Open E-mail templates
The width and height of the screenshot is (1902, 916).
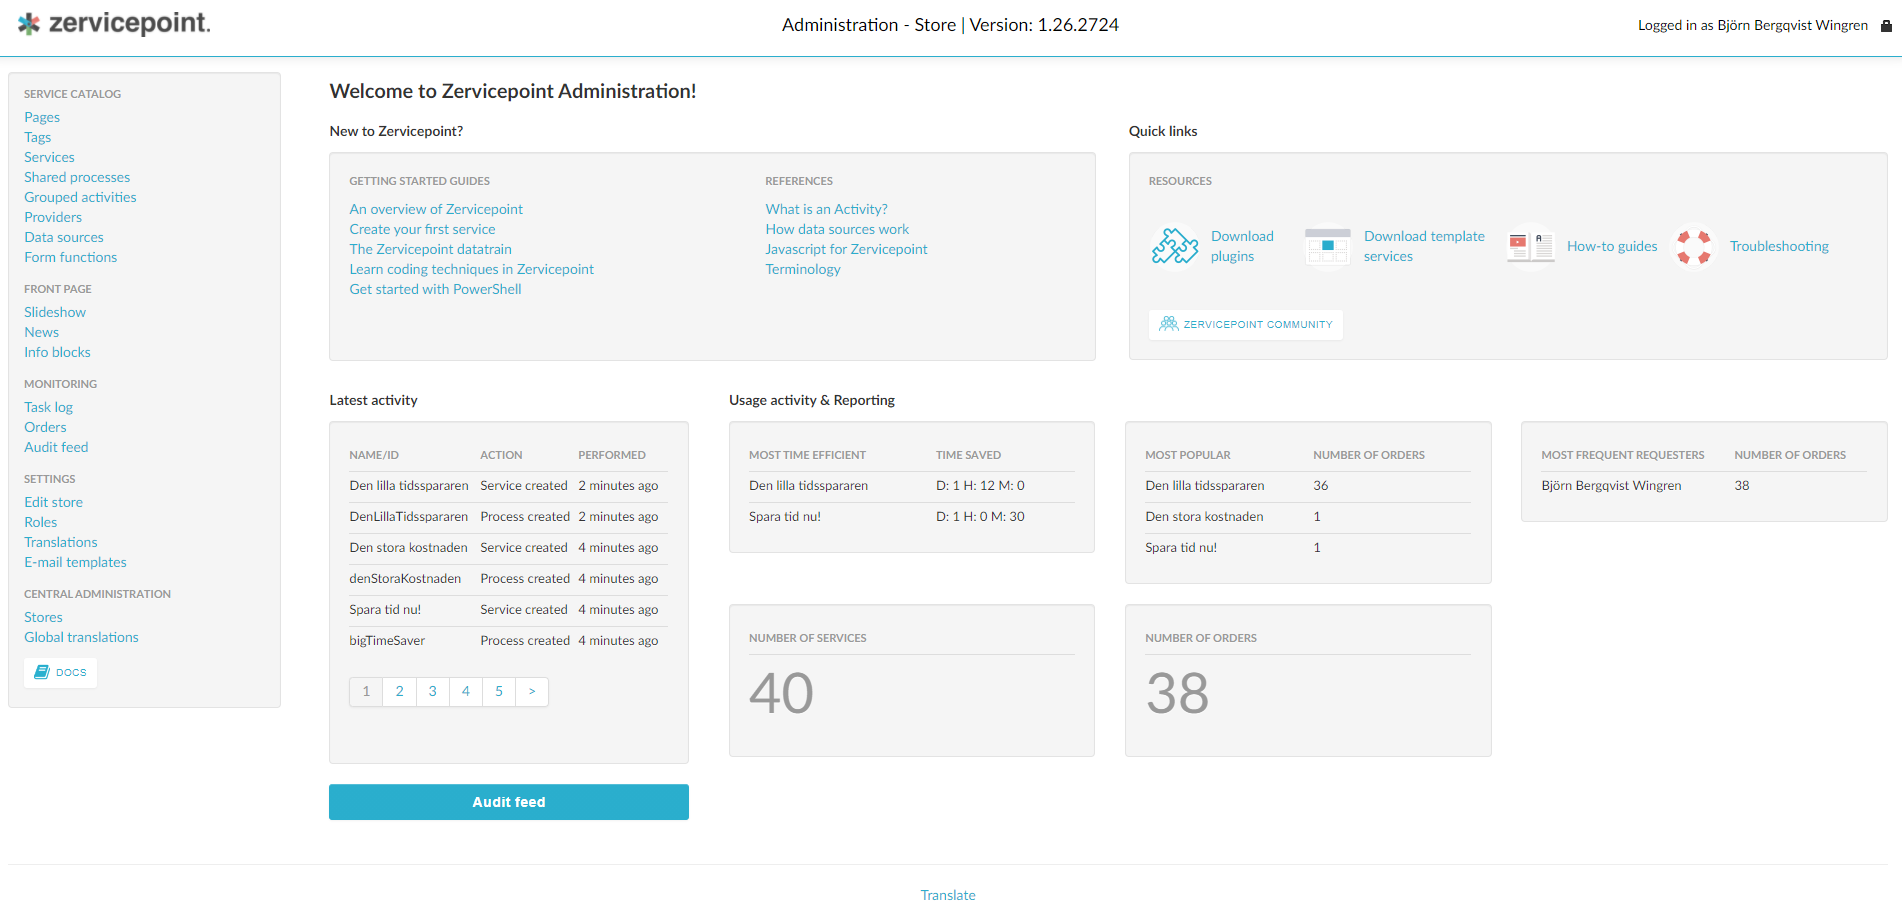75,562
